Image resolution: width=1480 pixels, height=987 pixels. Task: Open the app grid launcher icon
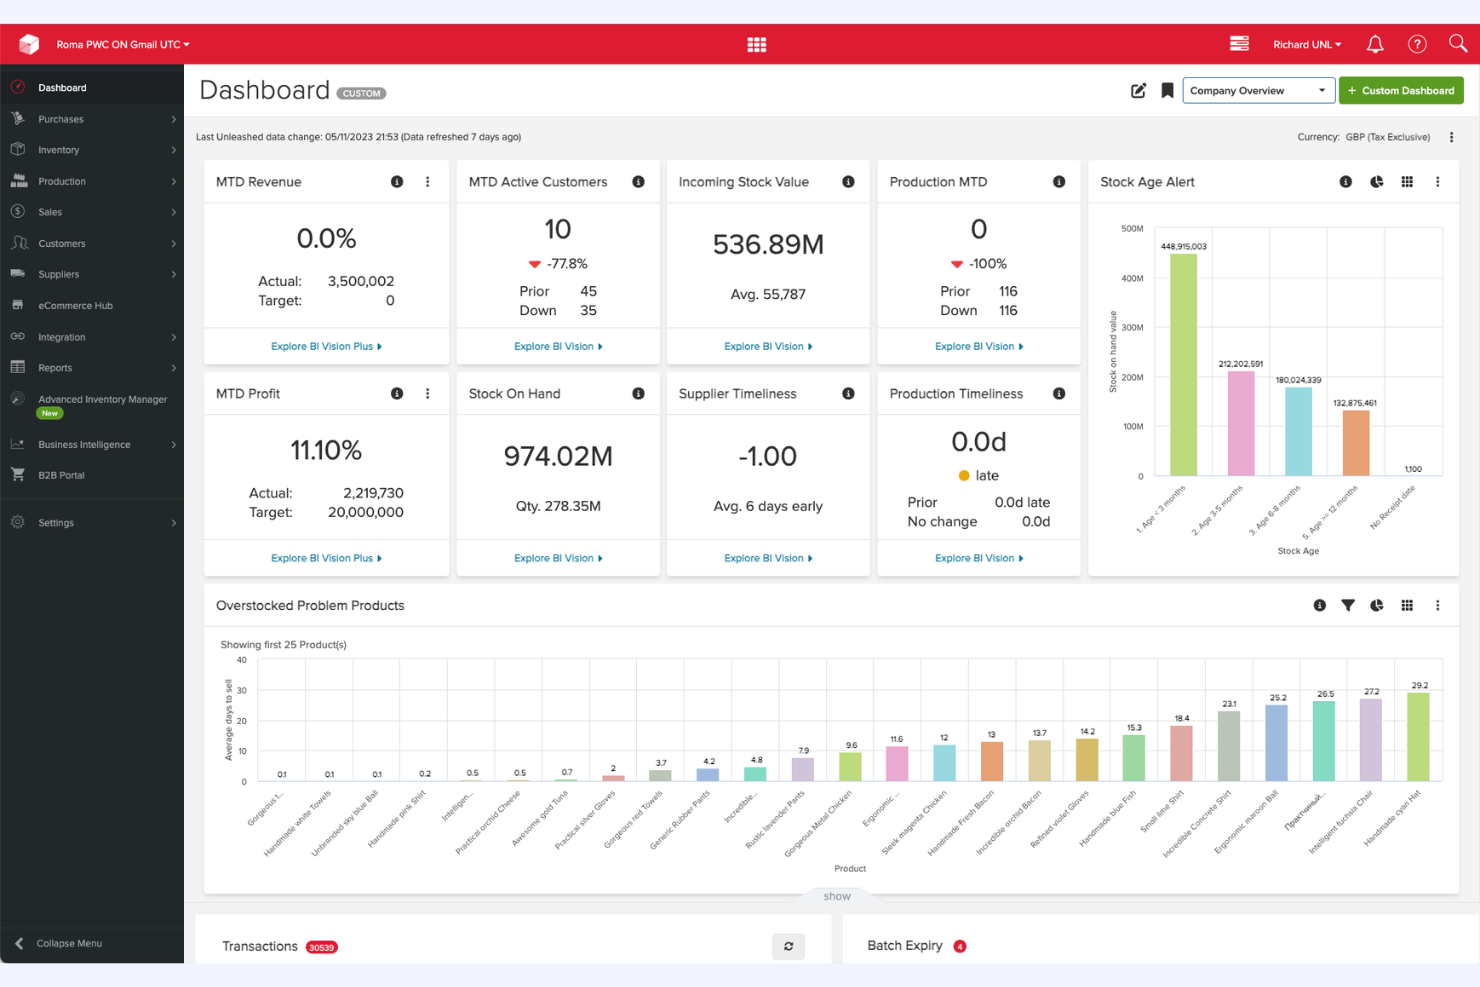coord(756,44)
